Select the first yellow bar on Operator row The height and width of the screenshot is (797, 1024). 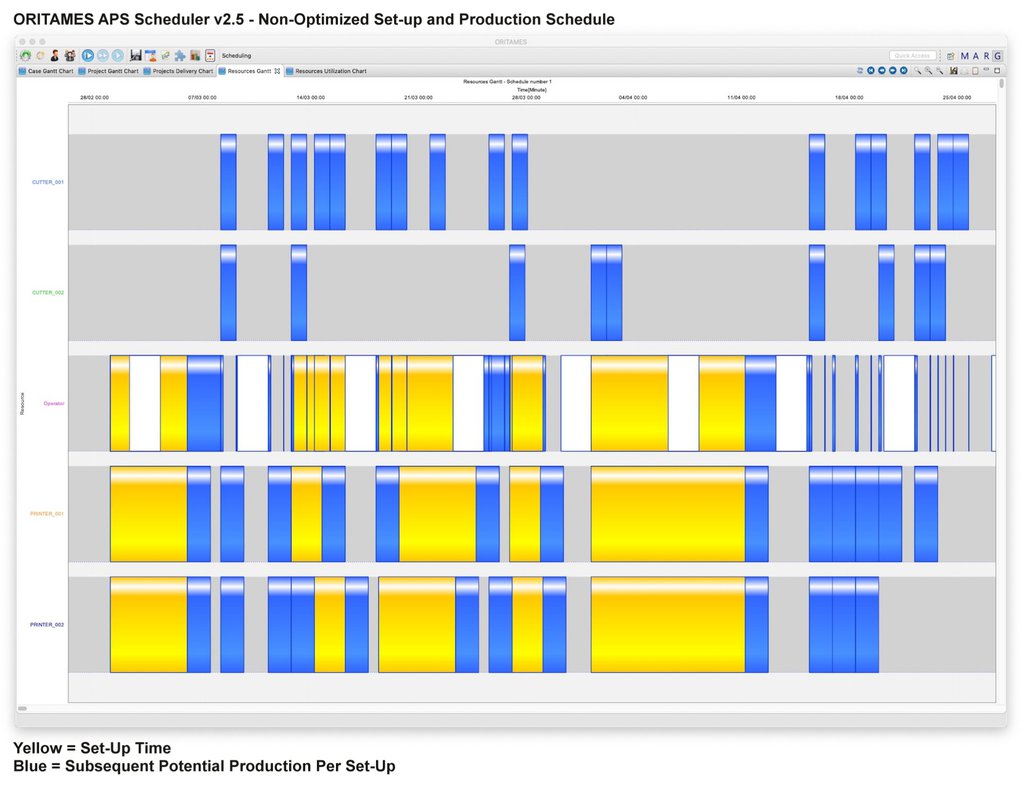(120, 404)
